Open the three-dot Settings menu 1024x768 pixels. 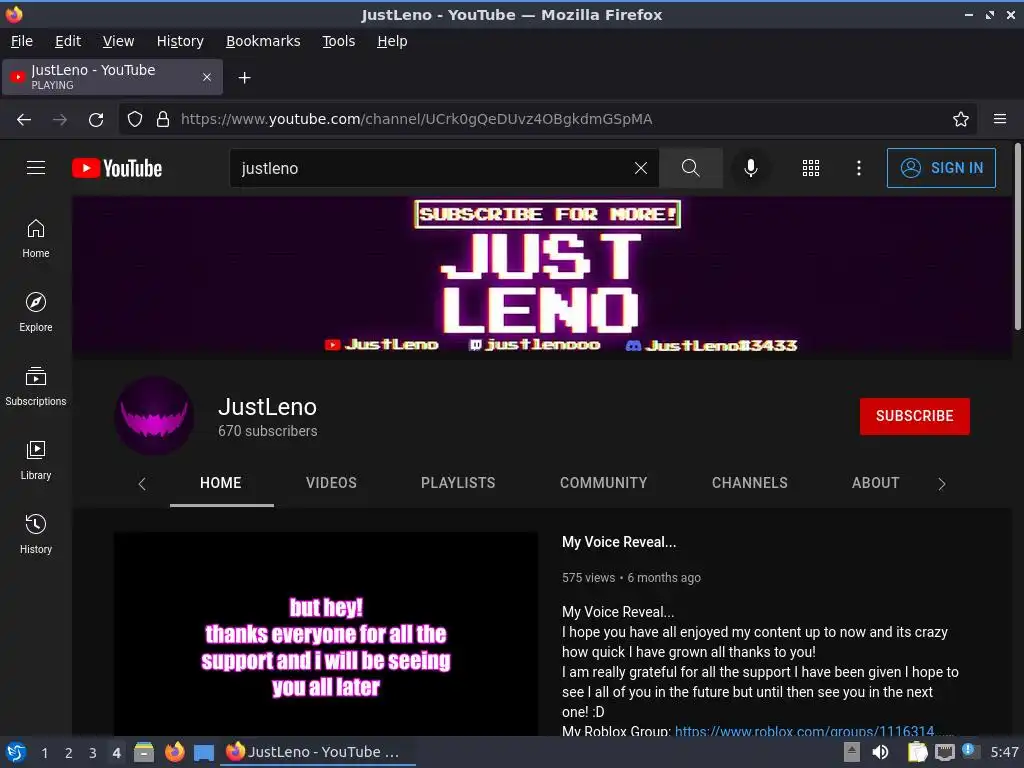tap(859, 168)
